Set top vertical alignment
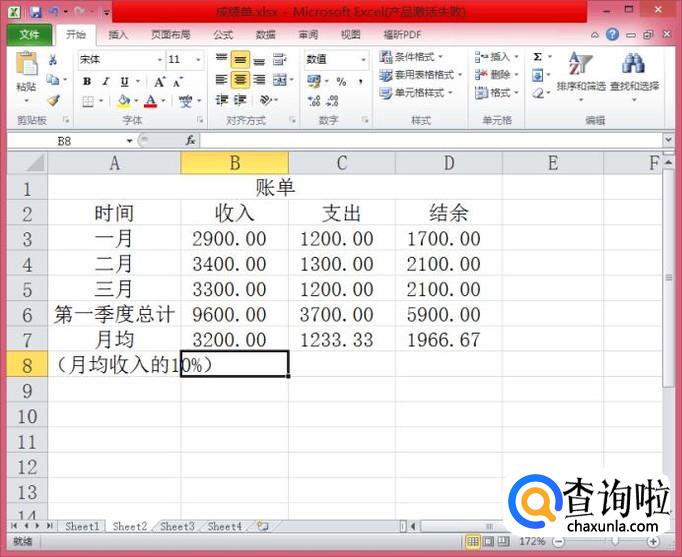 pyautogui.click(x=222, y=59)
